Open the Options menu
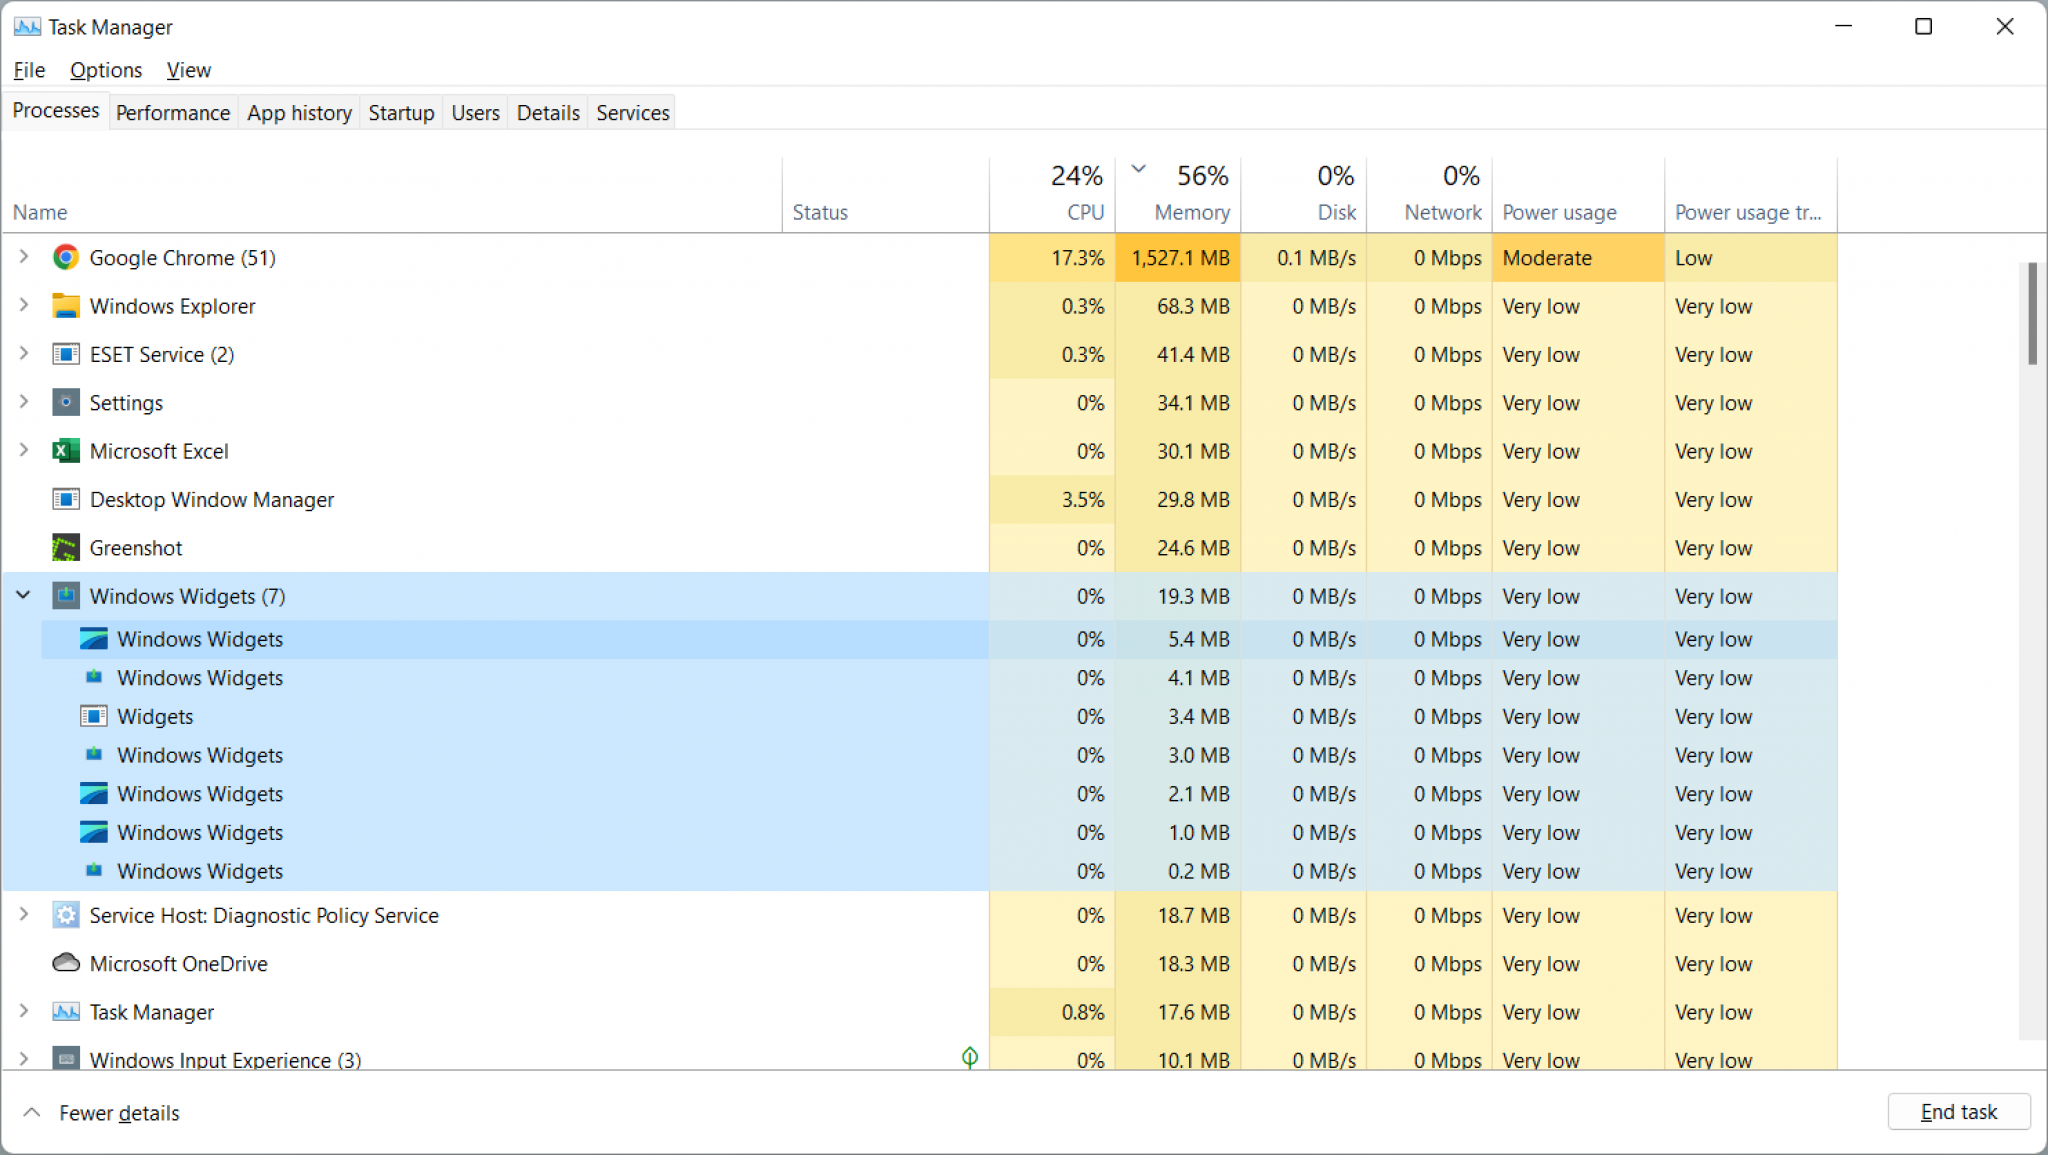The image size is (2048, 1155). tap(105, 70)
